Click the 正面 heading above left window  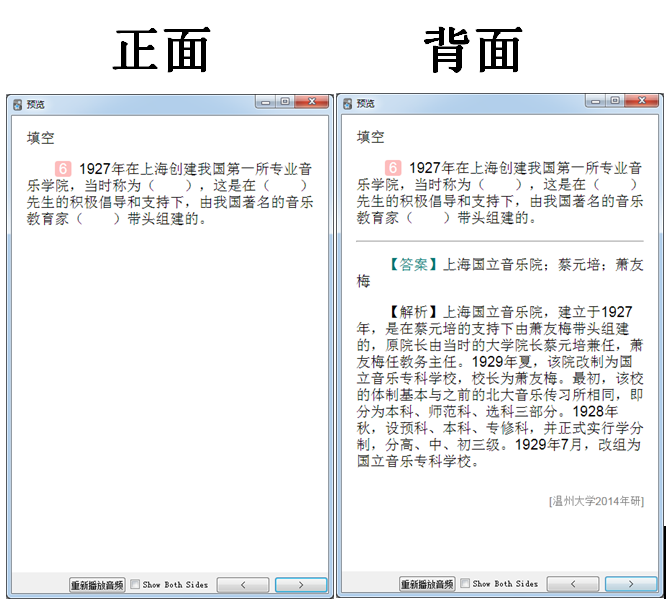coord(162,50)
